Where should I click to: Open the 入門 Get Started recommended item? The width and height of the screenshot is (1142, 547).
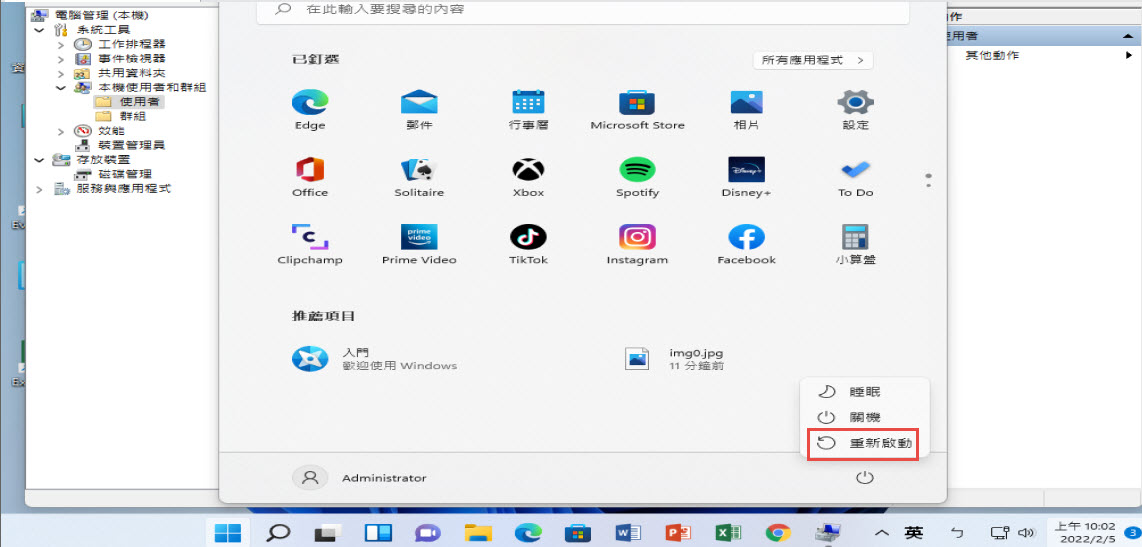(x=374, y=358)
